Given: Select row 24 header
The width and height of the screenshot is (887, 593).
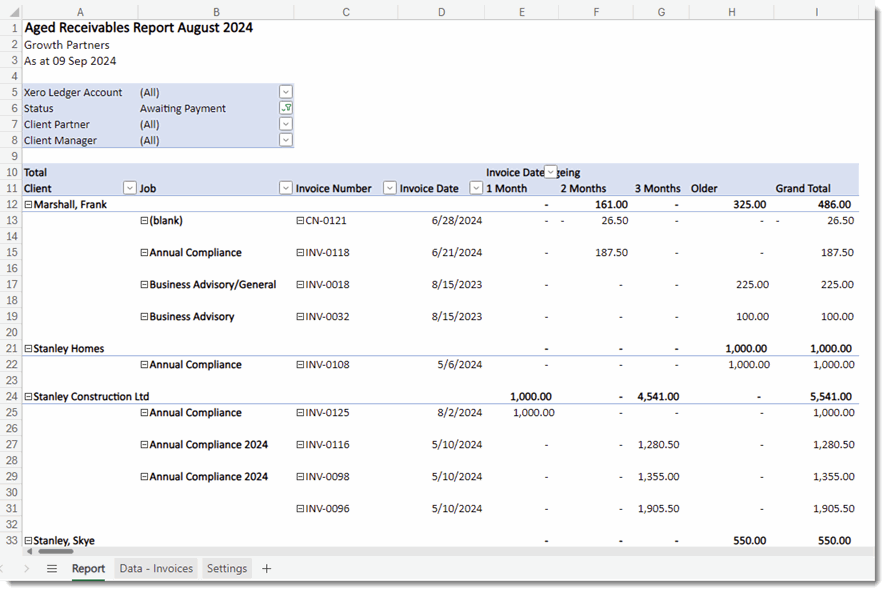Looking at the screenshot, I should point(11,397).
